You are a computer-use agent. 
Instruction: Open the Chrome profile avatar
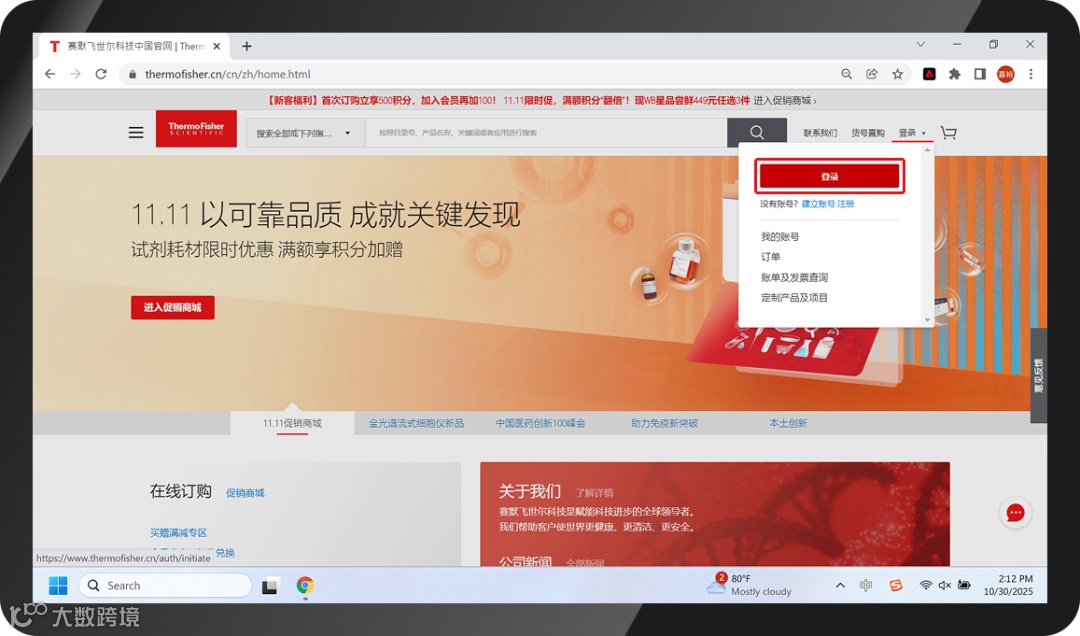(1006, 74)
